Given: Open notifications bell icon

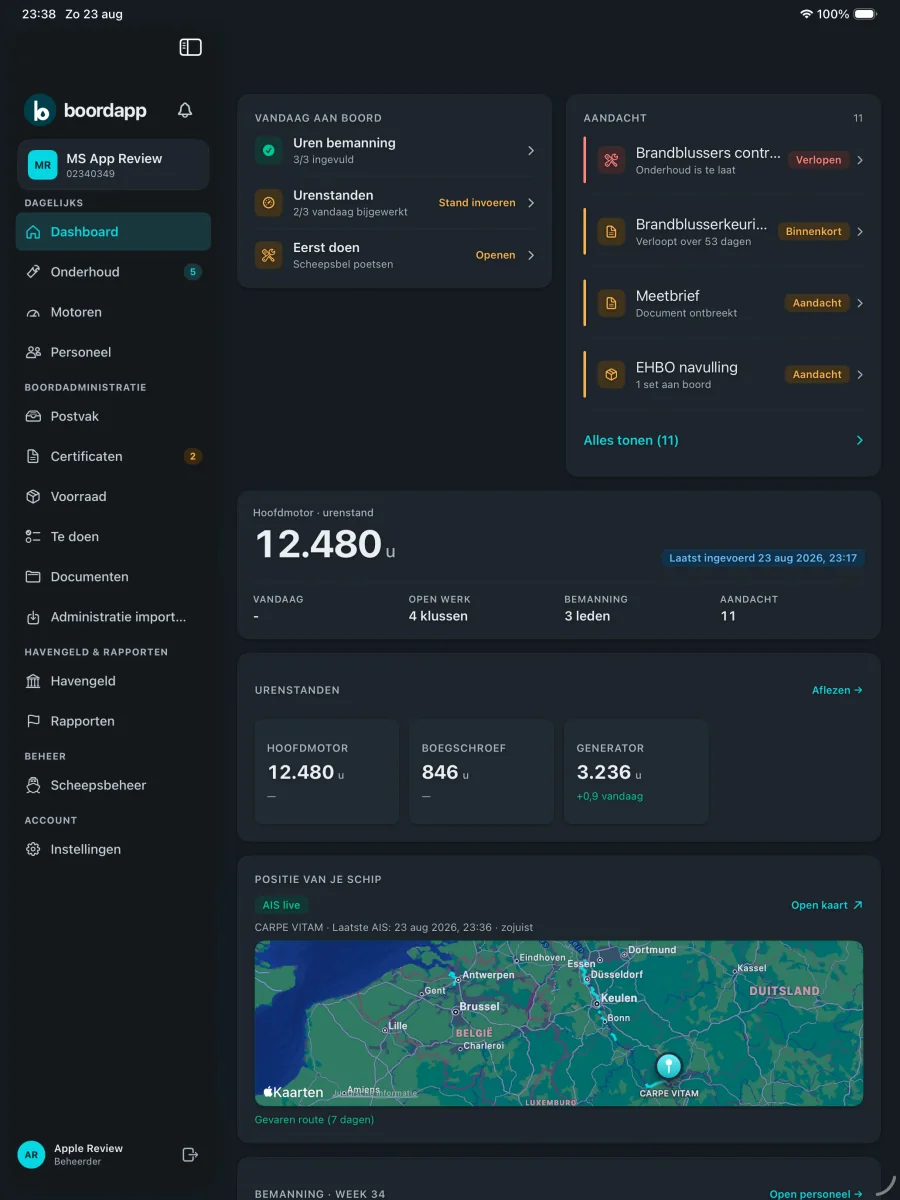Looking at the screenshot, I should coord(185,110).
